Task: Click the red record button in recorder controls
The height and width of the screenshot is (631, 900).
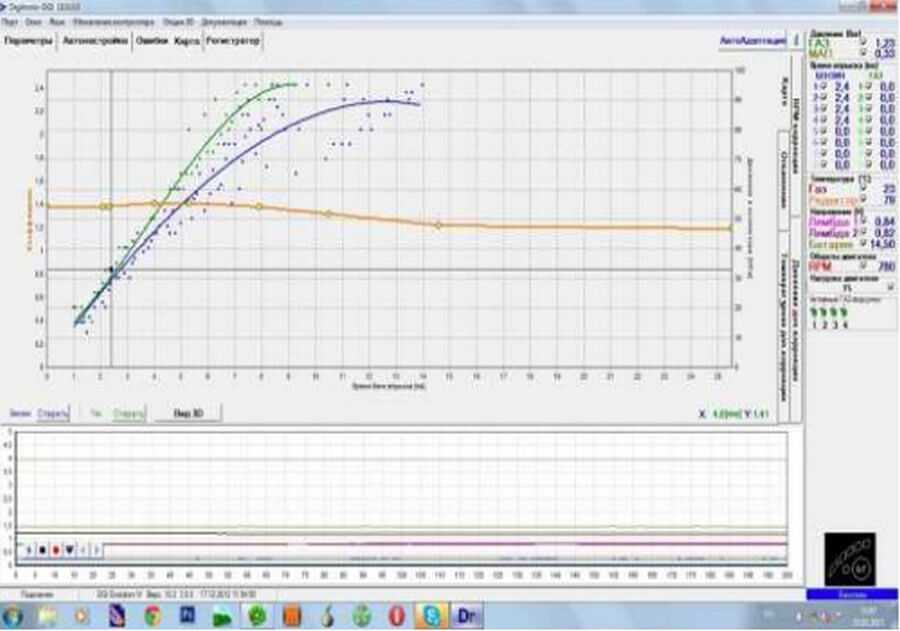Action: pyautogui.click(x=56, y=549)
